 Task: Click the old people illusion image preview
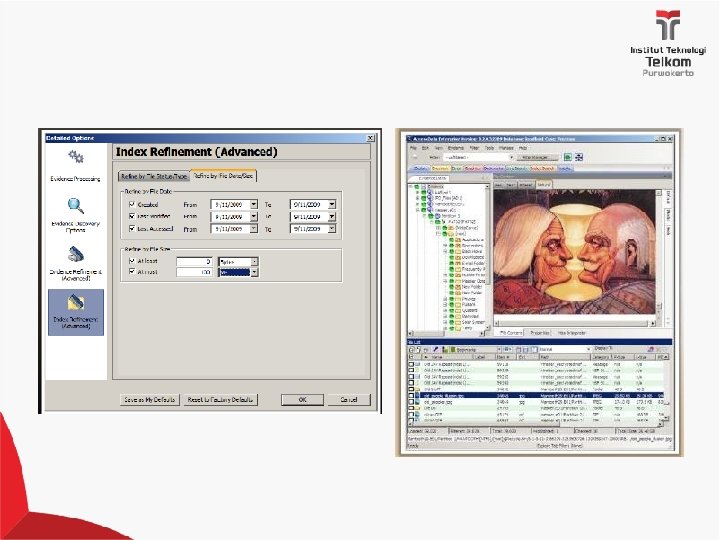click(x=574, y=252)
